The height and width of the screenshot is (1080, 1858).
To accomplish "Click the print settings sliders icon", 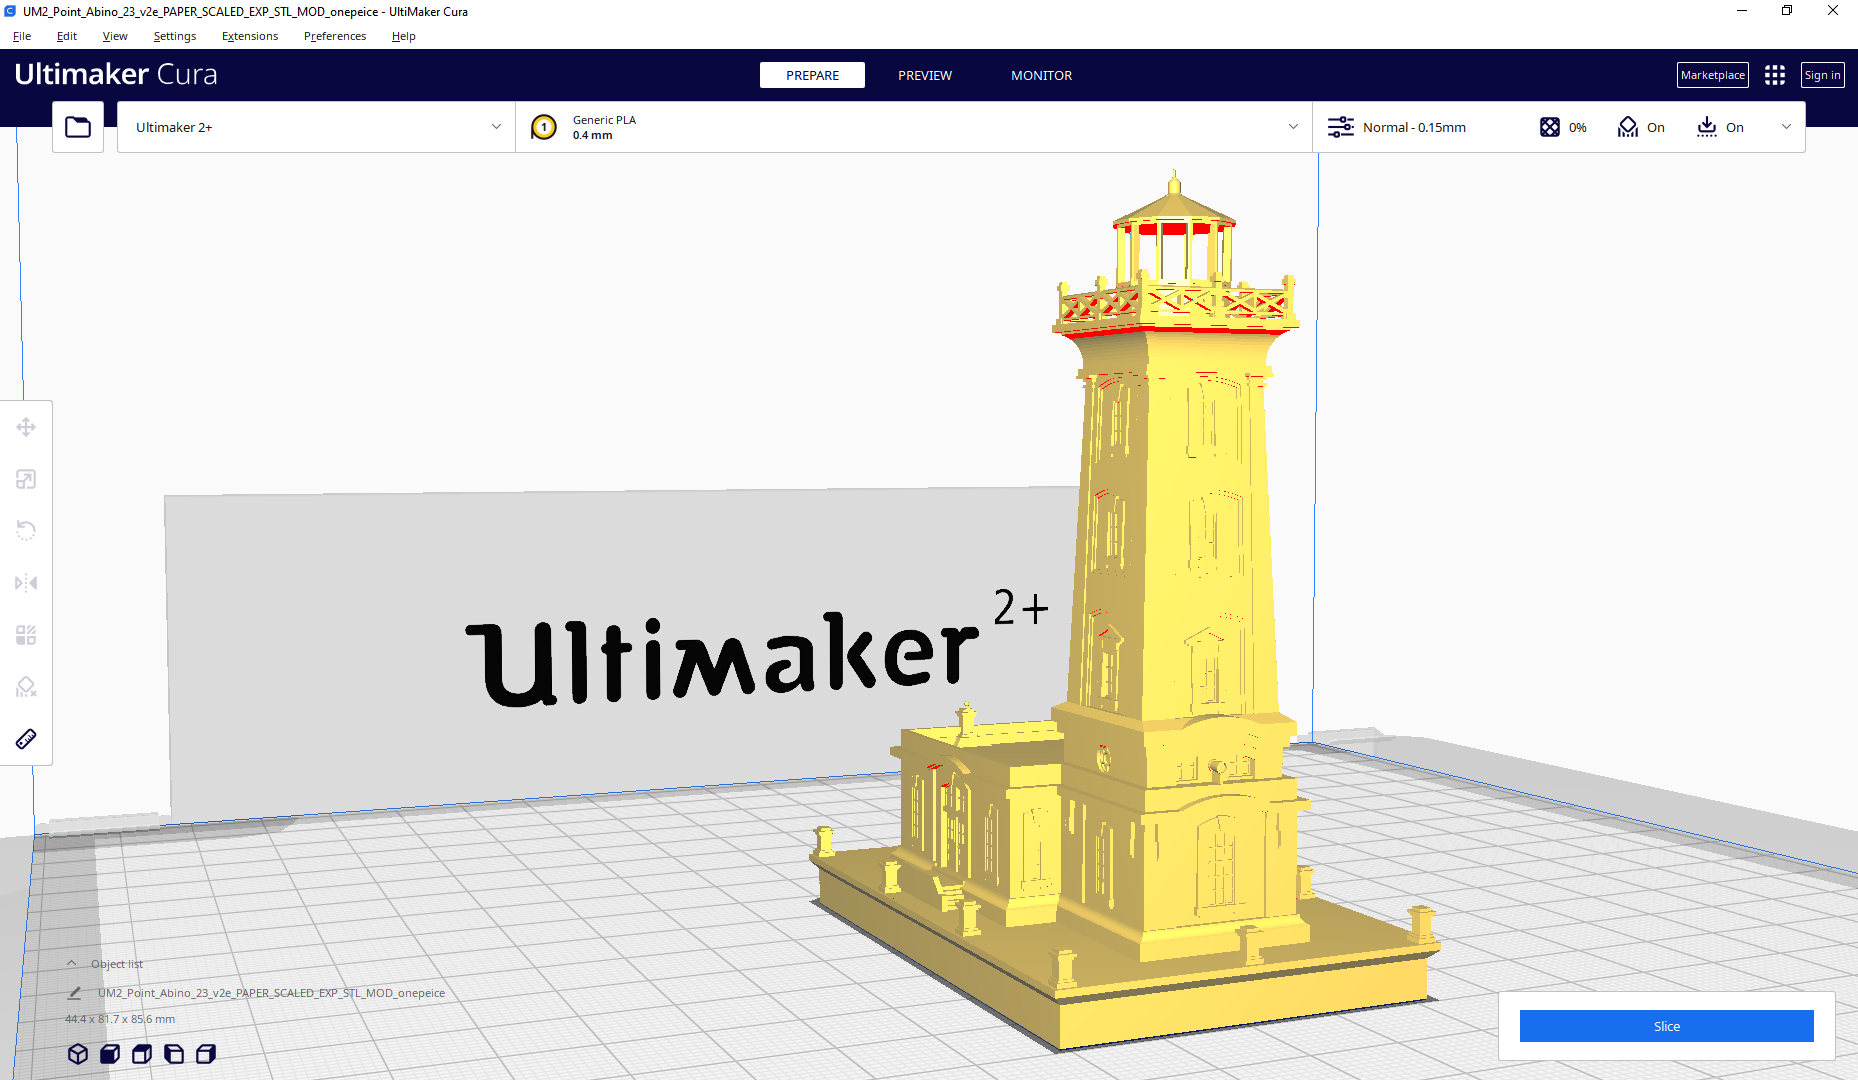I will click(x=1340, y=127).
